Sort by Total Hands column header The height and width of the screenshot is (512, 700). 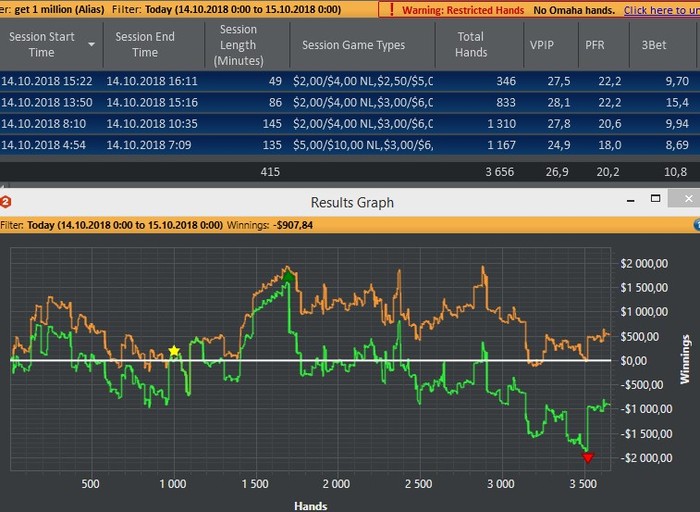pyautogui.click(x=471, y=45)
